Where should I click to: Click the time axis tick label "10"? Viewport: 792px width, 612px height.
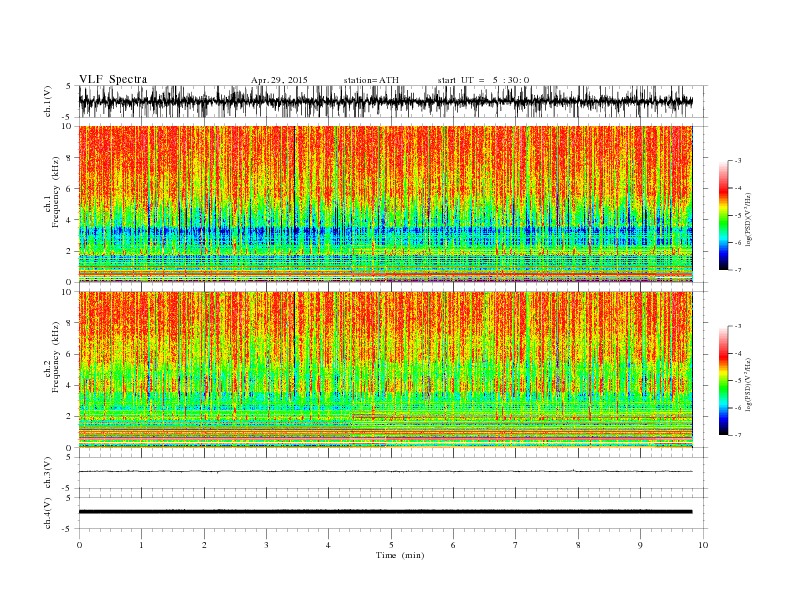(x=703, y=545)
